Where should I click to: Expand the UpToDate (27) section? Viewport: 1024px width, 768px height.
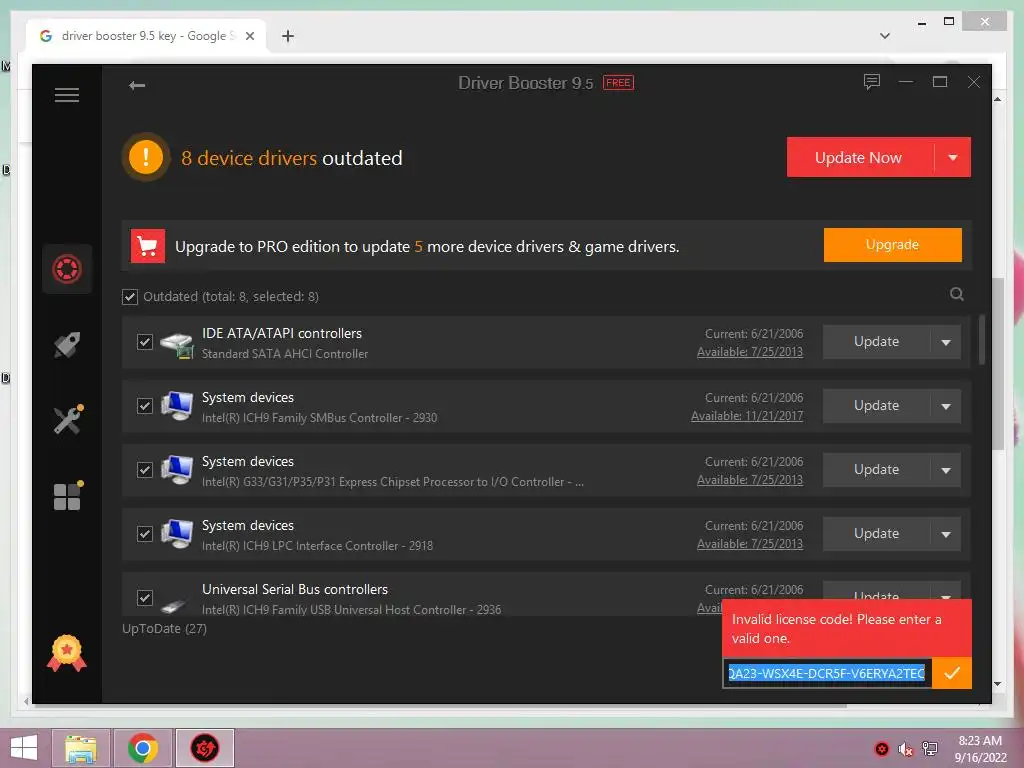[x=165, y=629]
